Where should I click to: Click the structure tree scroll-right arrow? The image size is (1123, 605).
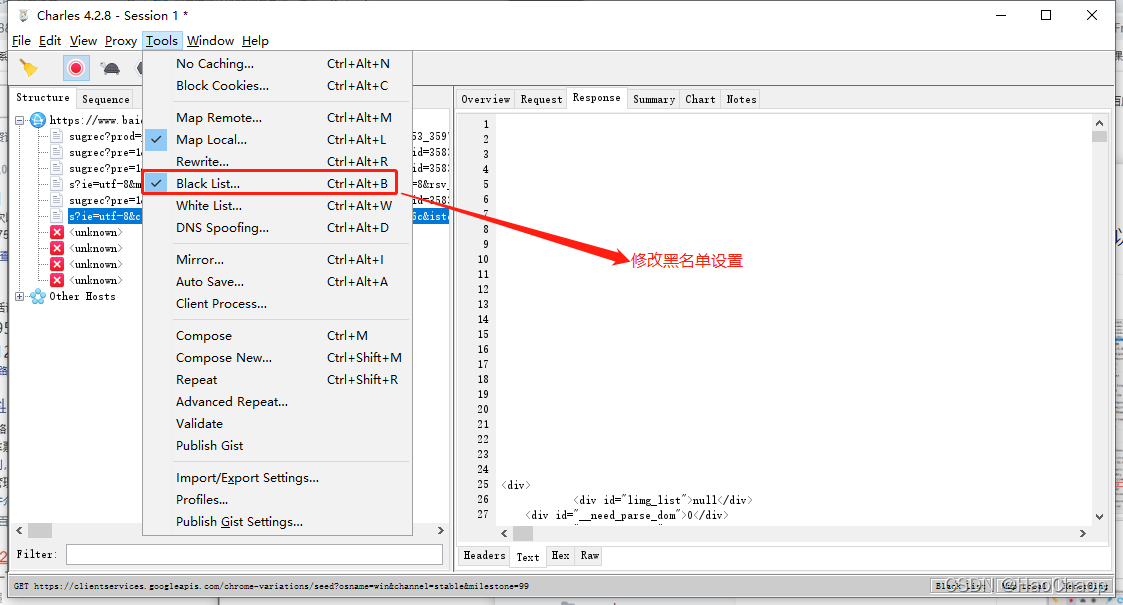click(x=440, y=531)
